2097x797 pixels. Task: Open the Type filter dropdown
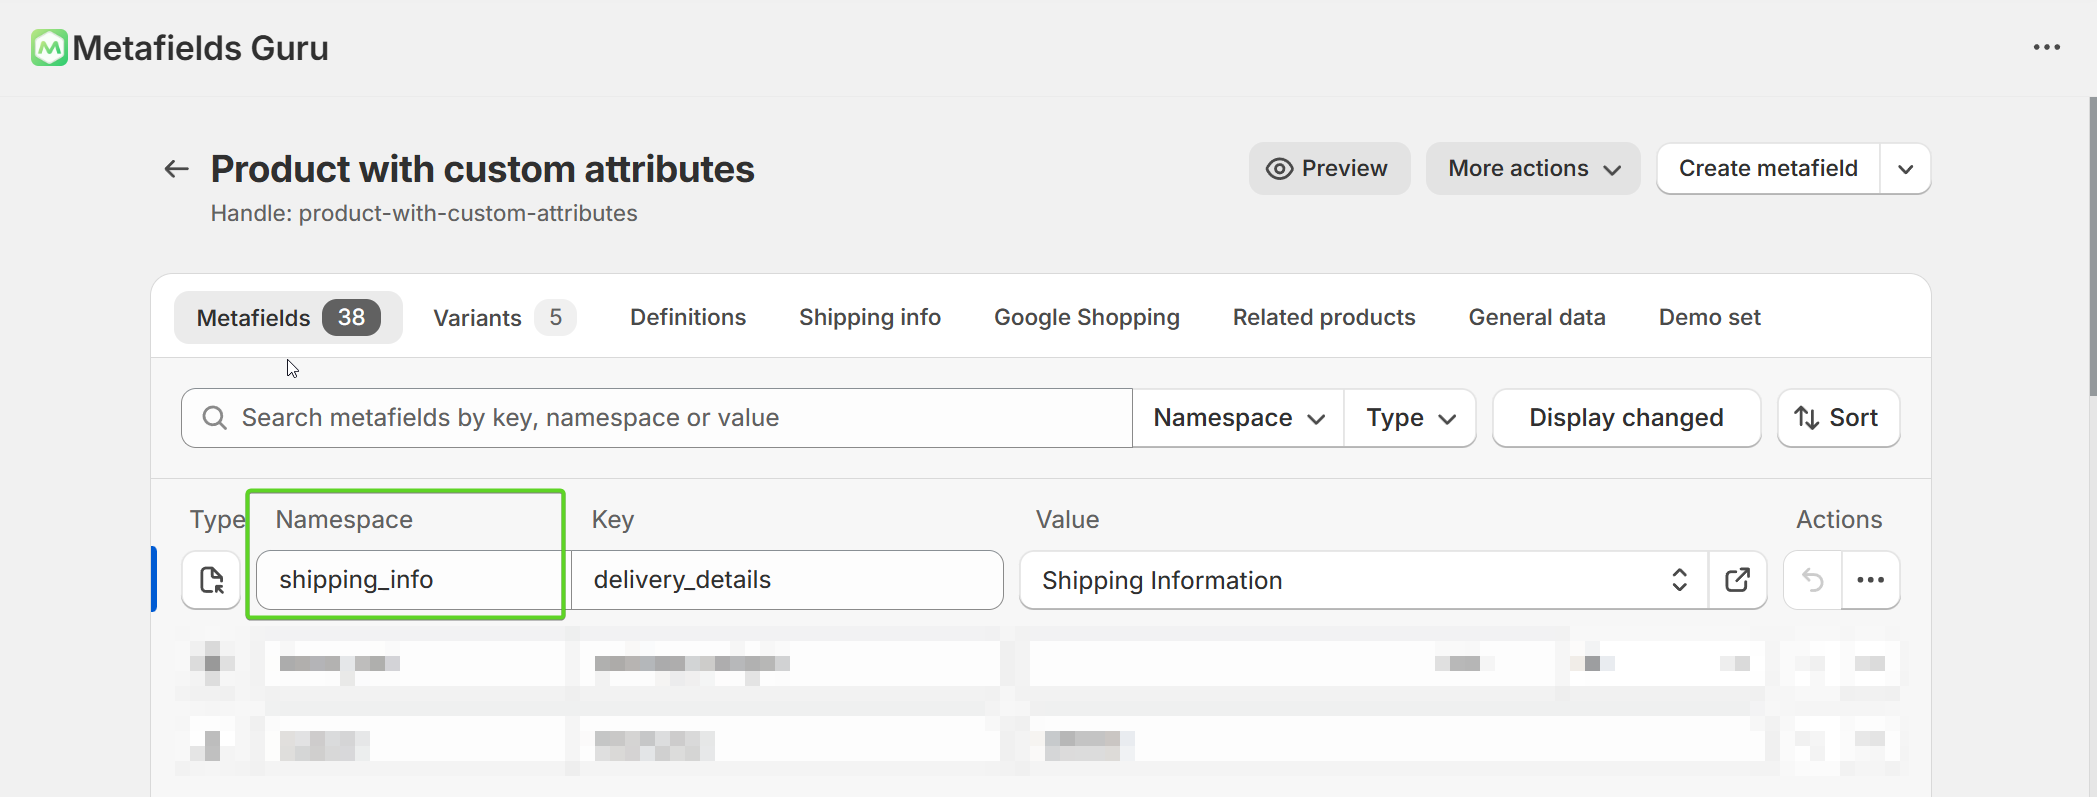tap(1410, 418)
